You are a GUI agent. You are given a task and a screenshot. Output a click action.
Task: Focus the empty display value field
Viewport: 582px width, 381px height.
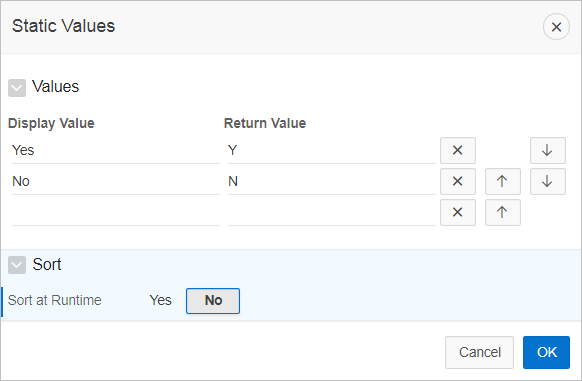coord(116,213)
